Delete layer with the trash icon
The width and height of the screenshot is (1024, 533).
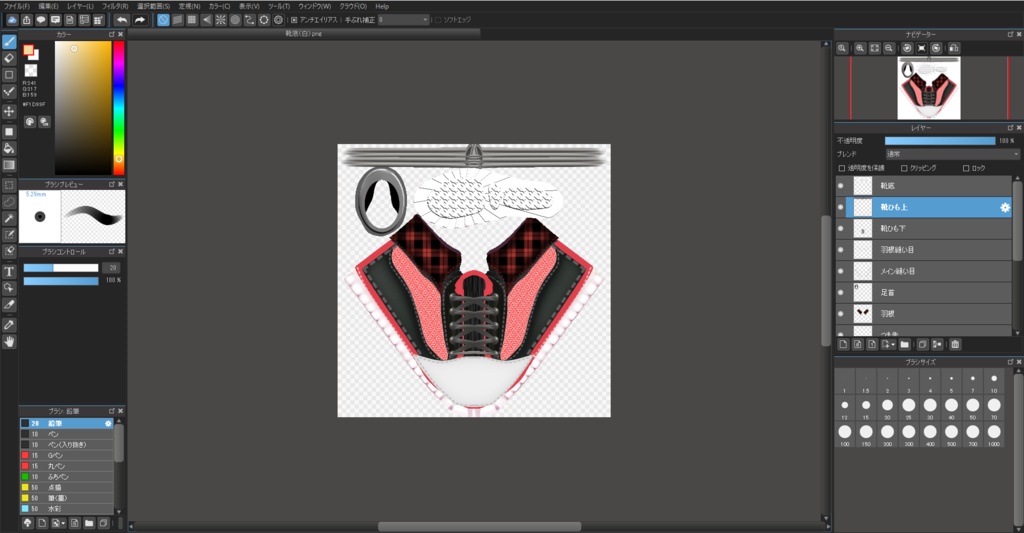[955, 344]
